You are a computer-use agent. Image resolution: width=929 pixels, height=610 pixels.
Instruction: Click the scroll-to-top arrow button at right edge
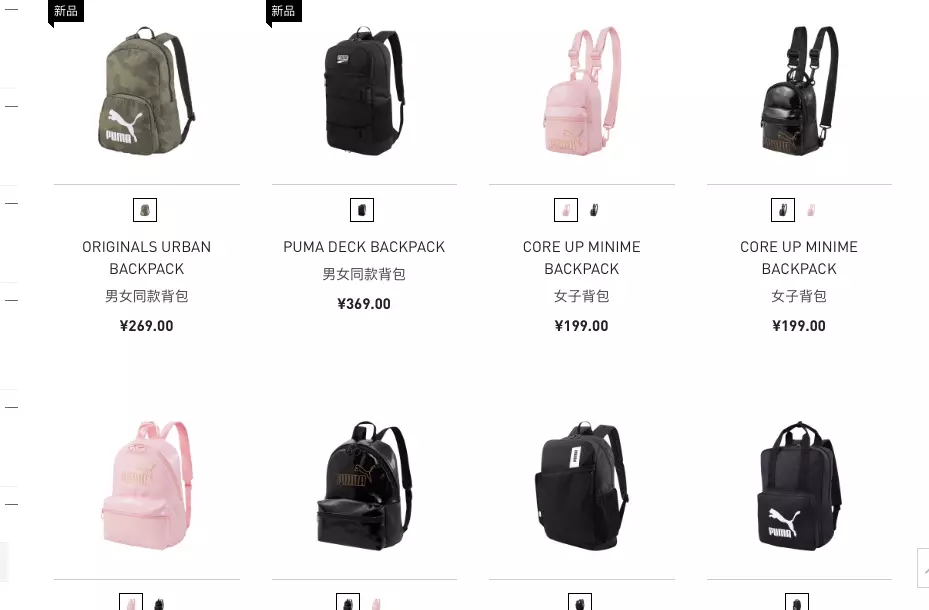pos(923,568)
